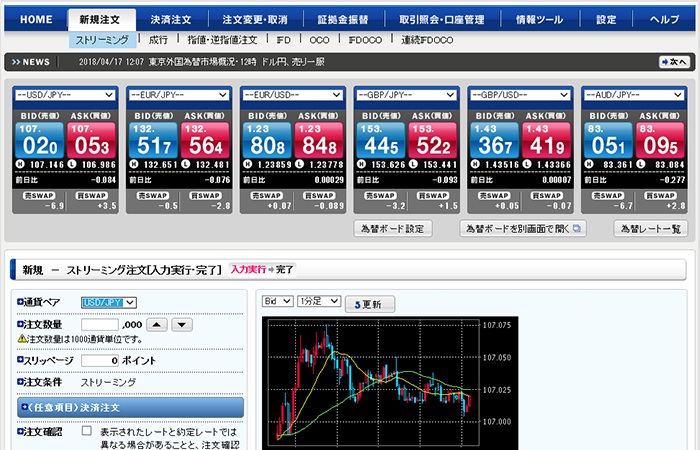
Task: Expand the AUD/JPY board pair dropdown
Action: point(634,95)
